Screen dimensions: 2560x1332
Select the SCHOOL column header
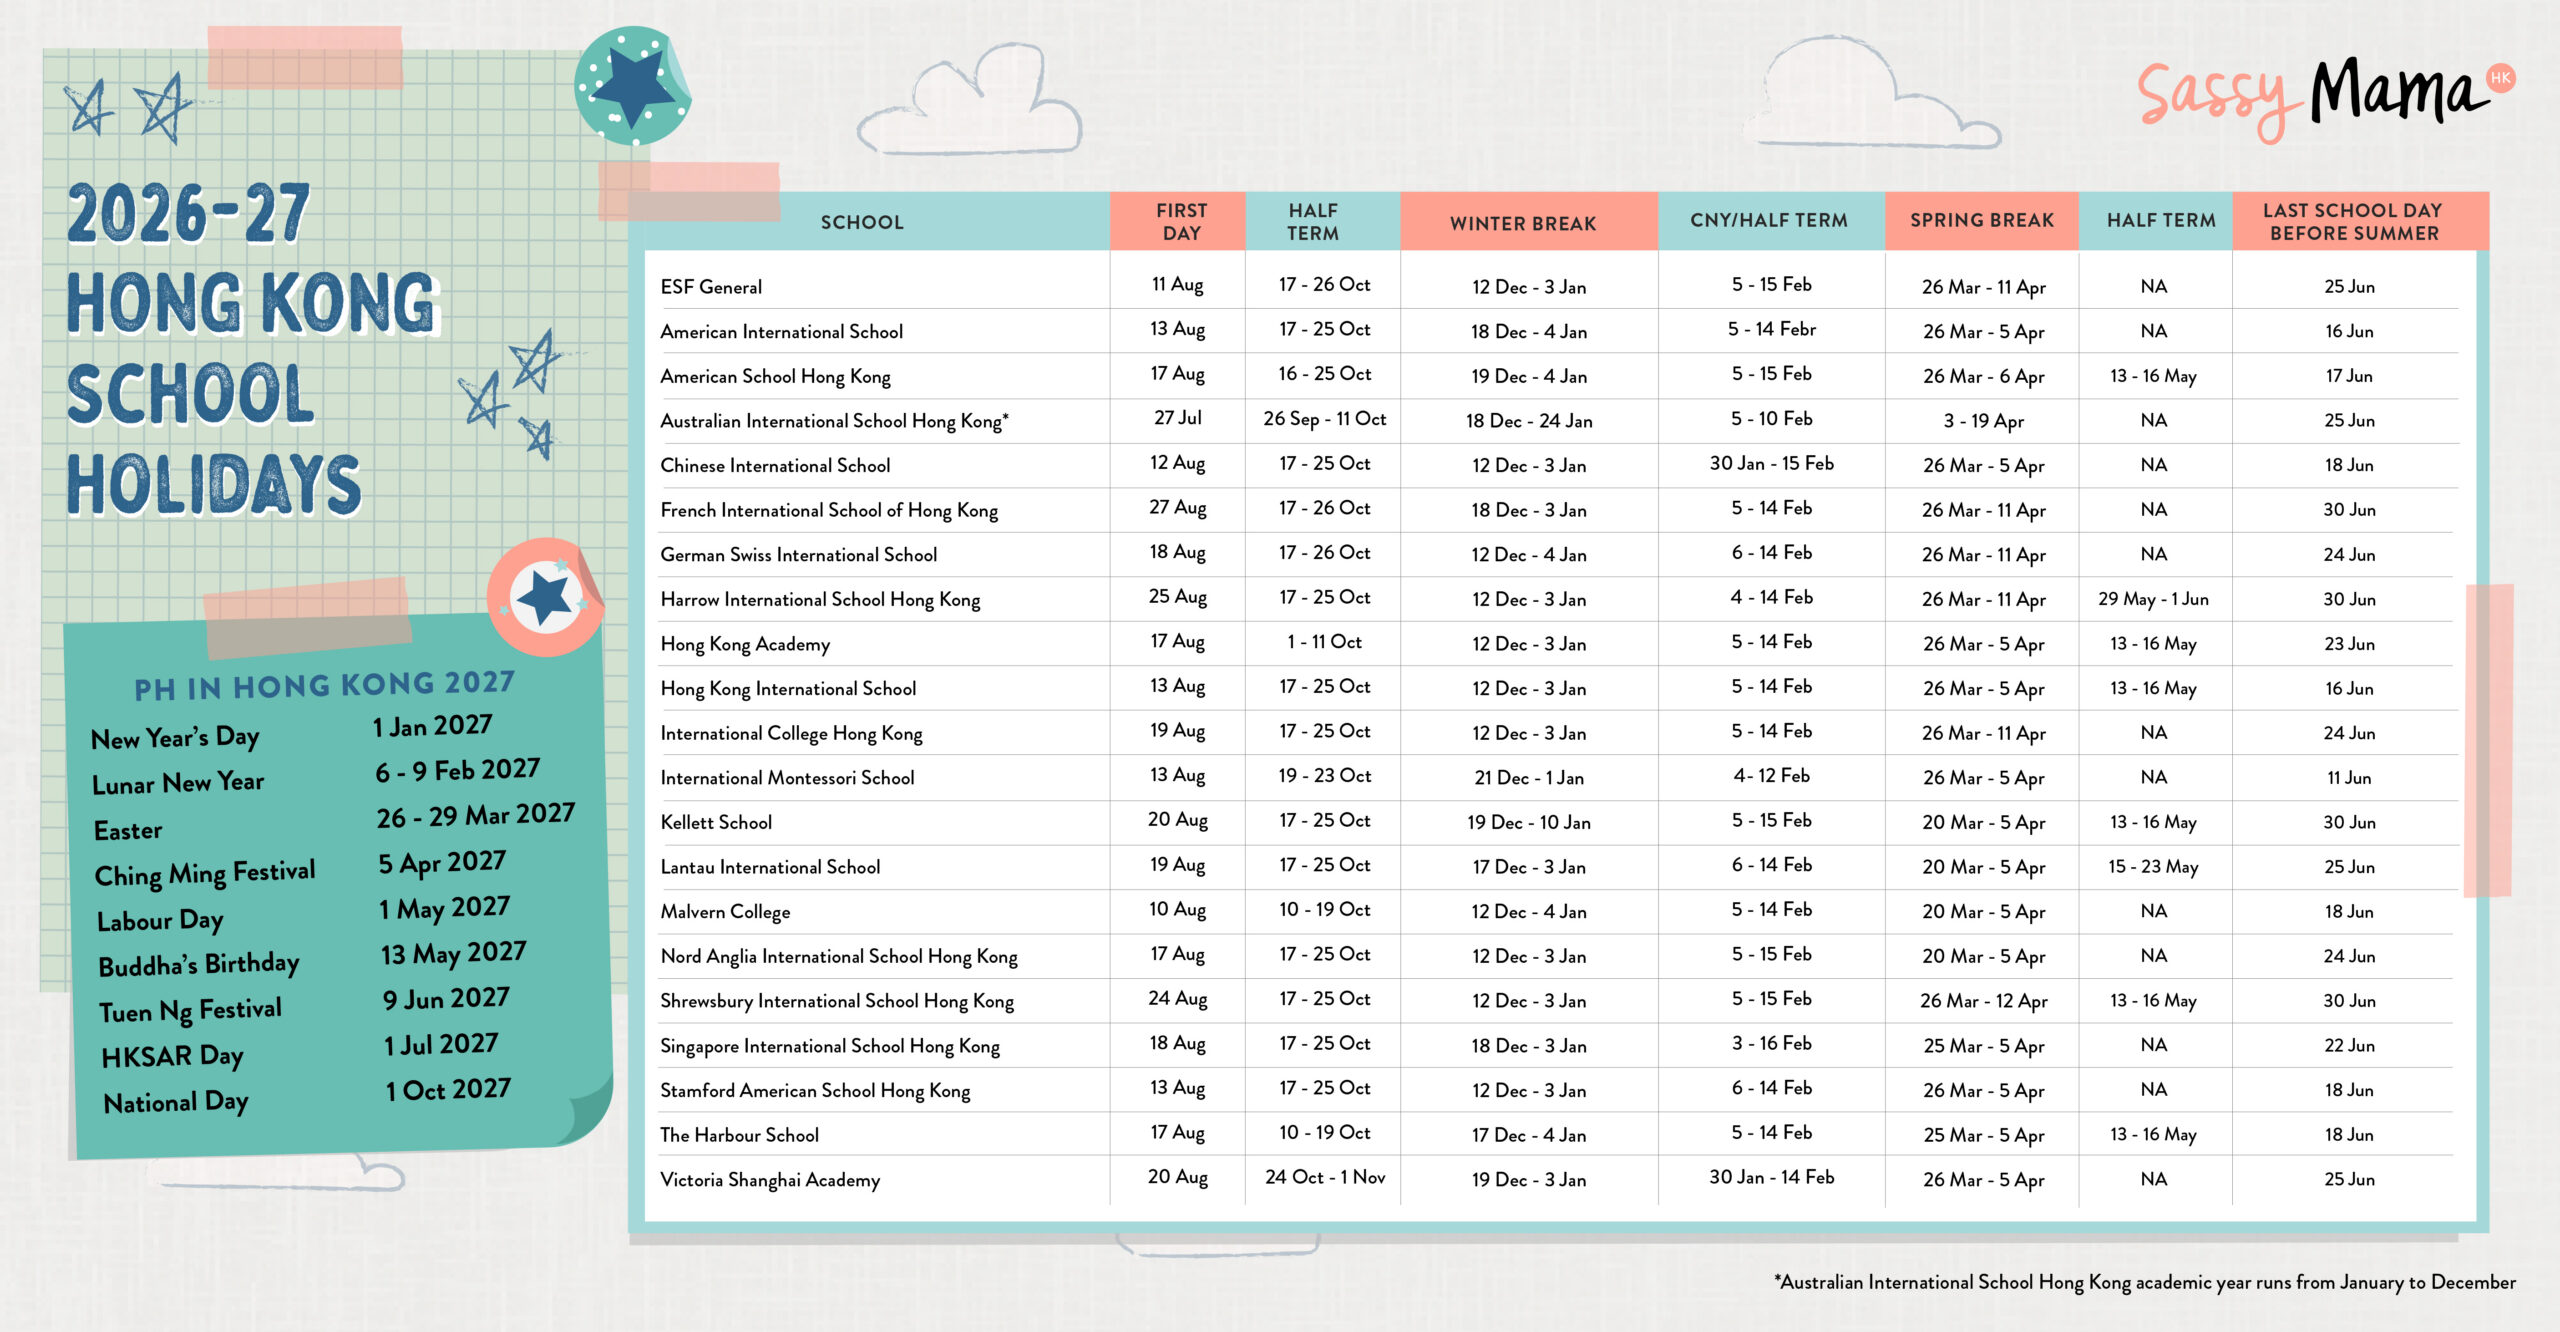[x=862, y=222]
